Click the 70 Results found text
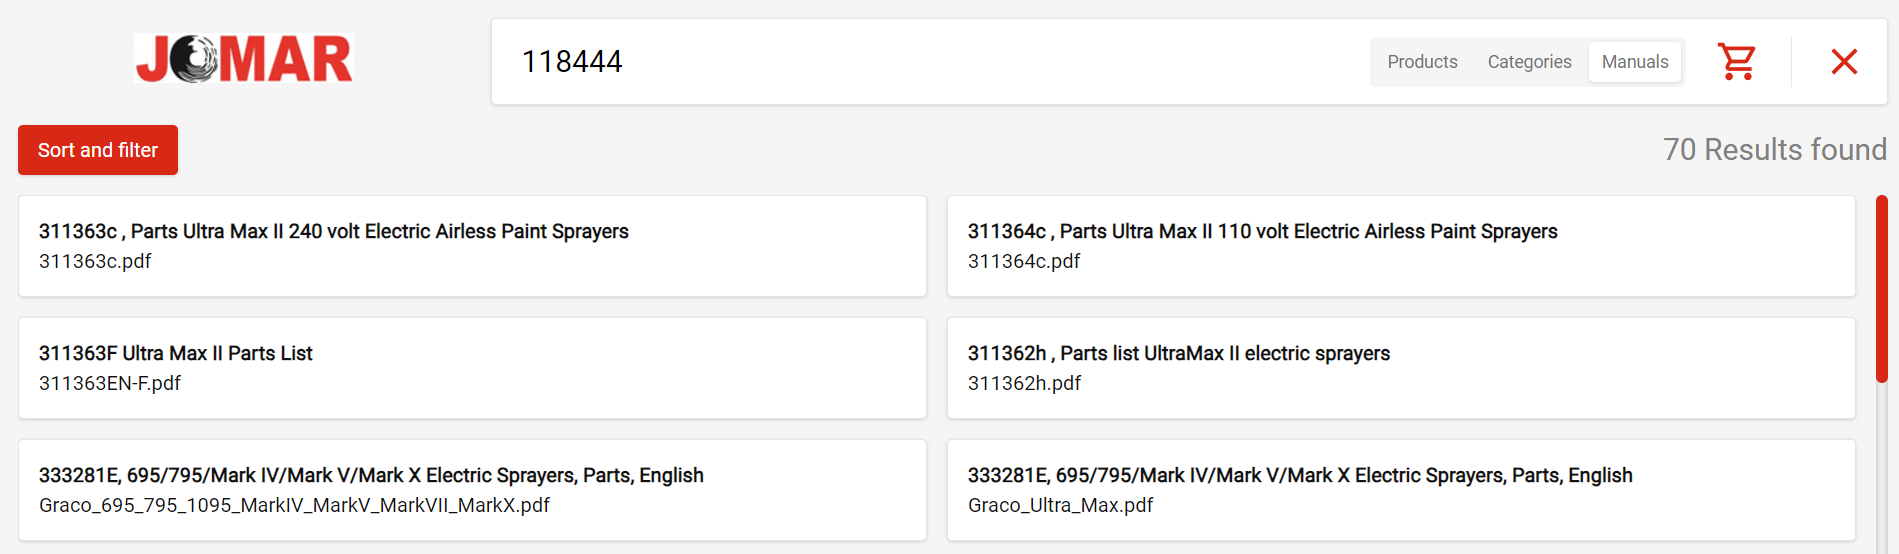The height and width of the screenshot is (554, 1899). coord(1774,150)
